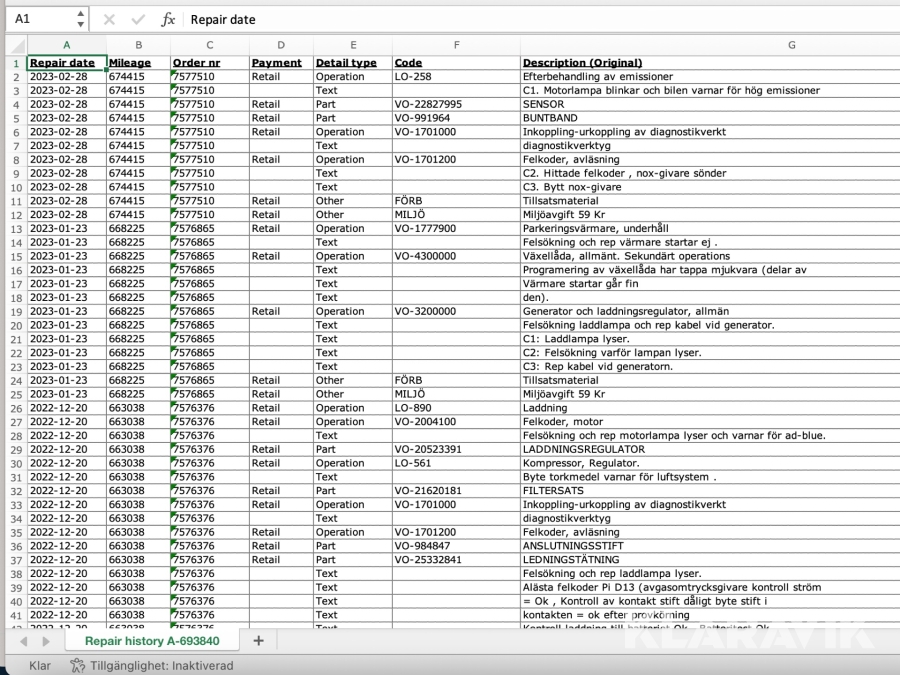Image resolution: width=900 pixels, height=675 pixels.
Task: Select row 13 header
Action: pos(14,228)
